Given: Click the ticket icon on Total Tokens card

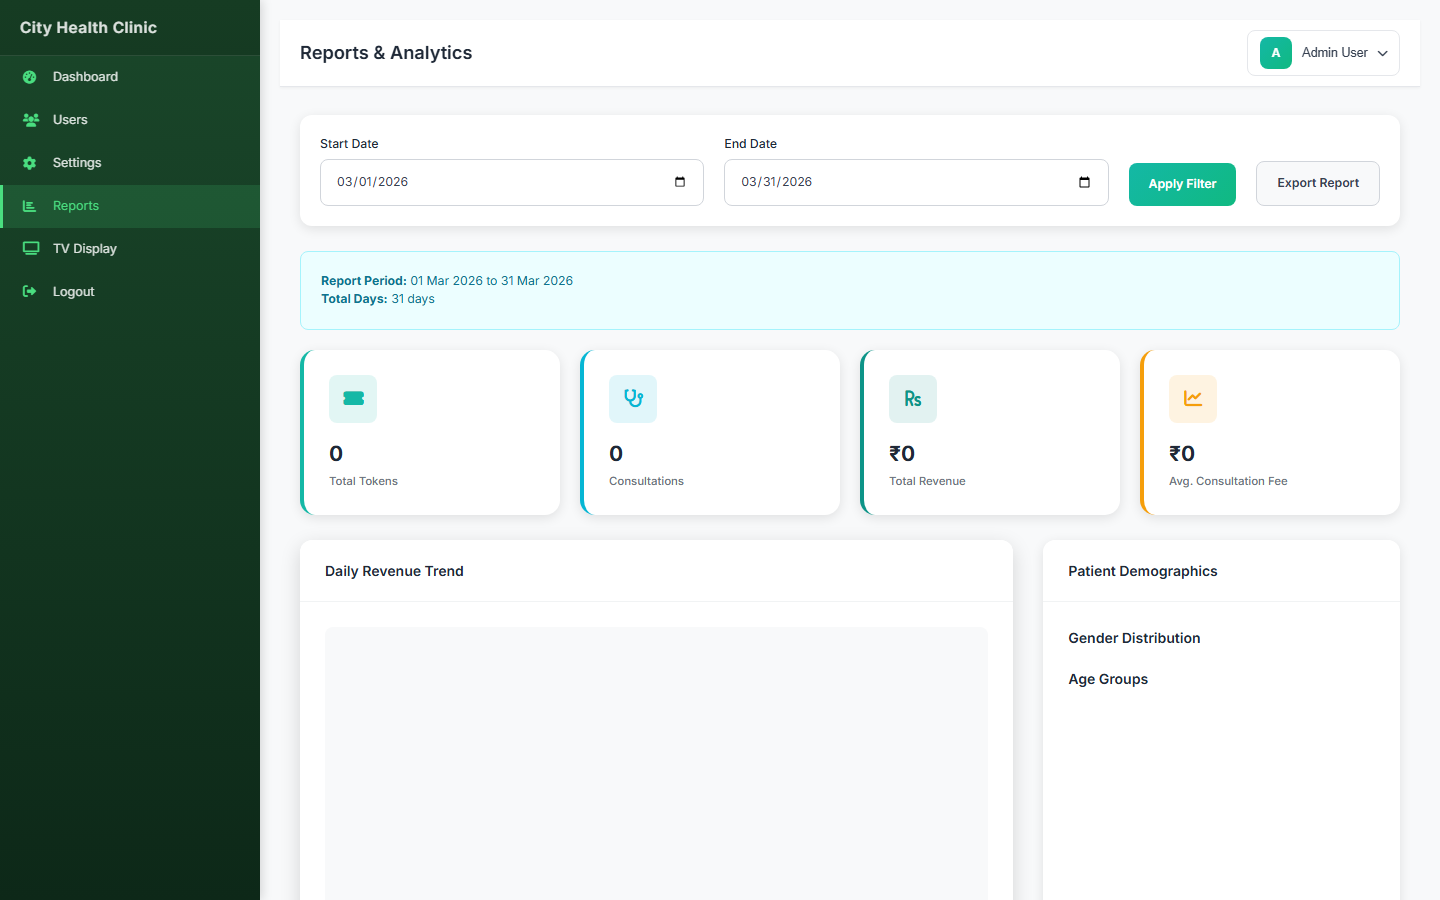Looking at the screenshot, I should pyautogui.click(x=353, y=398).
